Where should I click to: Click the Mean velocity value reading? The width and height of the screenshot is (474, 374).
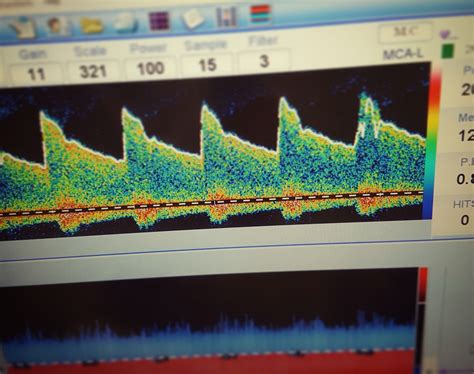coord(466,136)
